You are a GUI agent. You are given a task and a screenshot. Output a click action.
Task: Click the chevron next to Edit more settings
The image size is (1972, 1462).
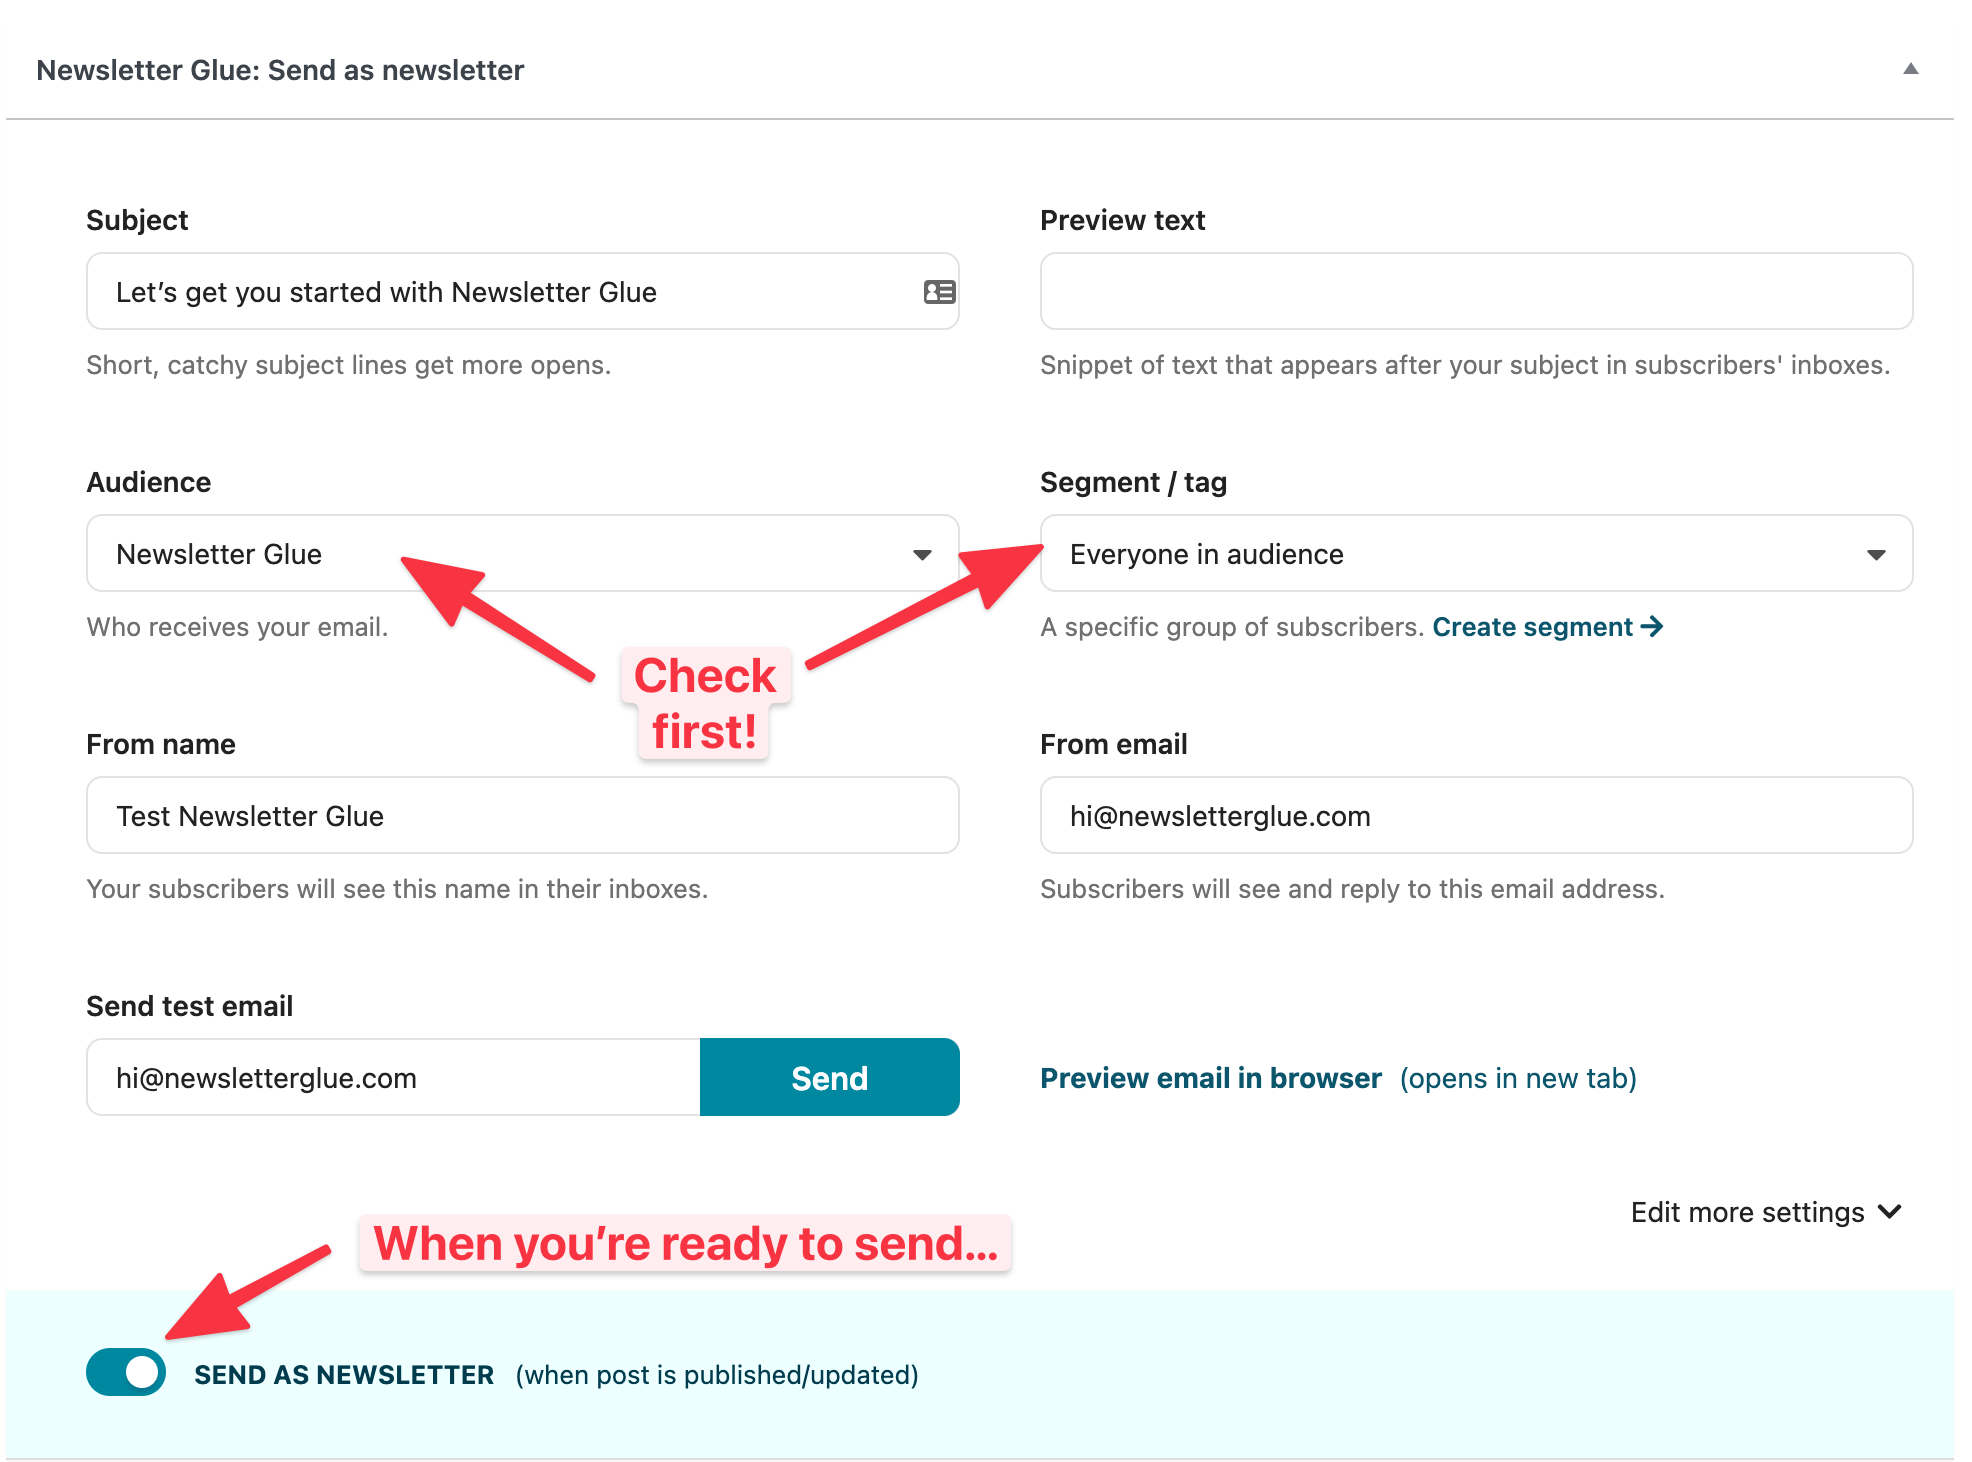click(x=1890, y=1212)
